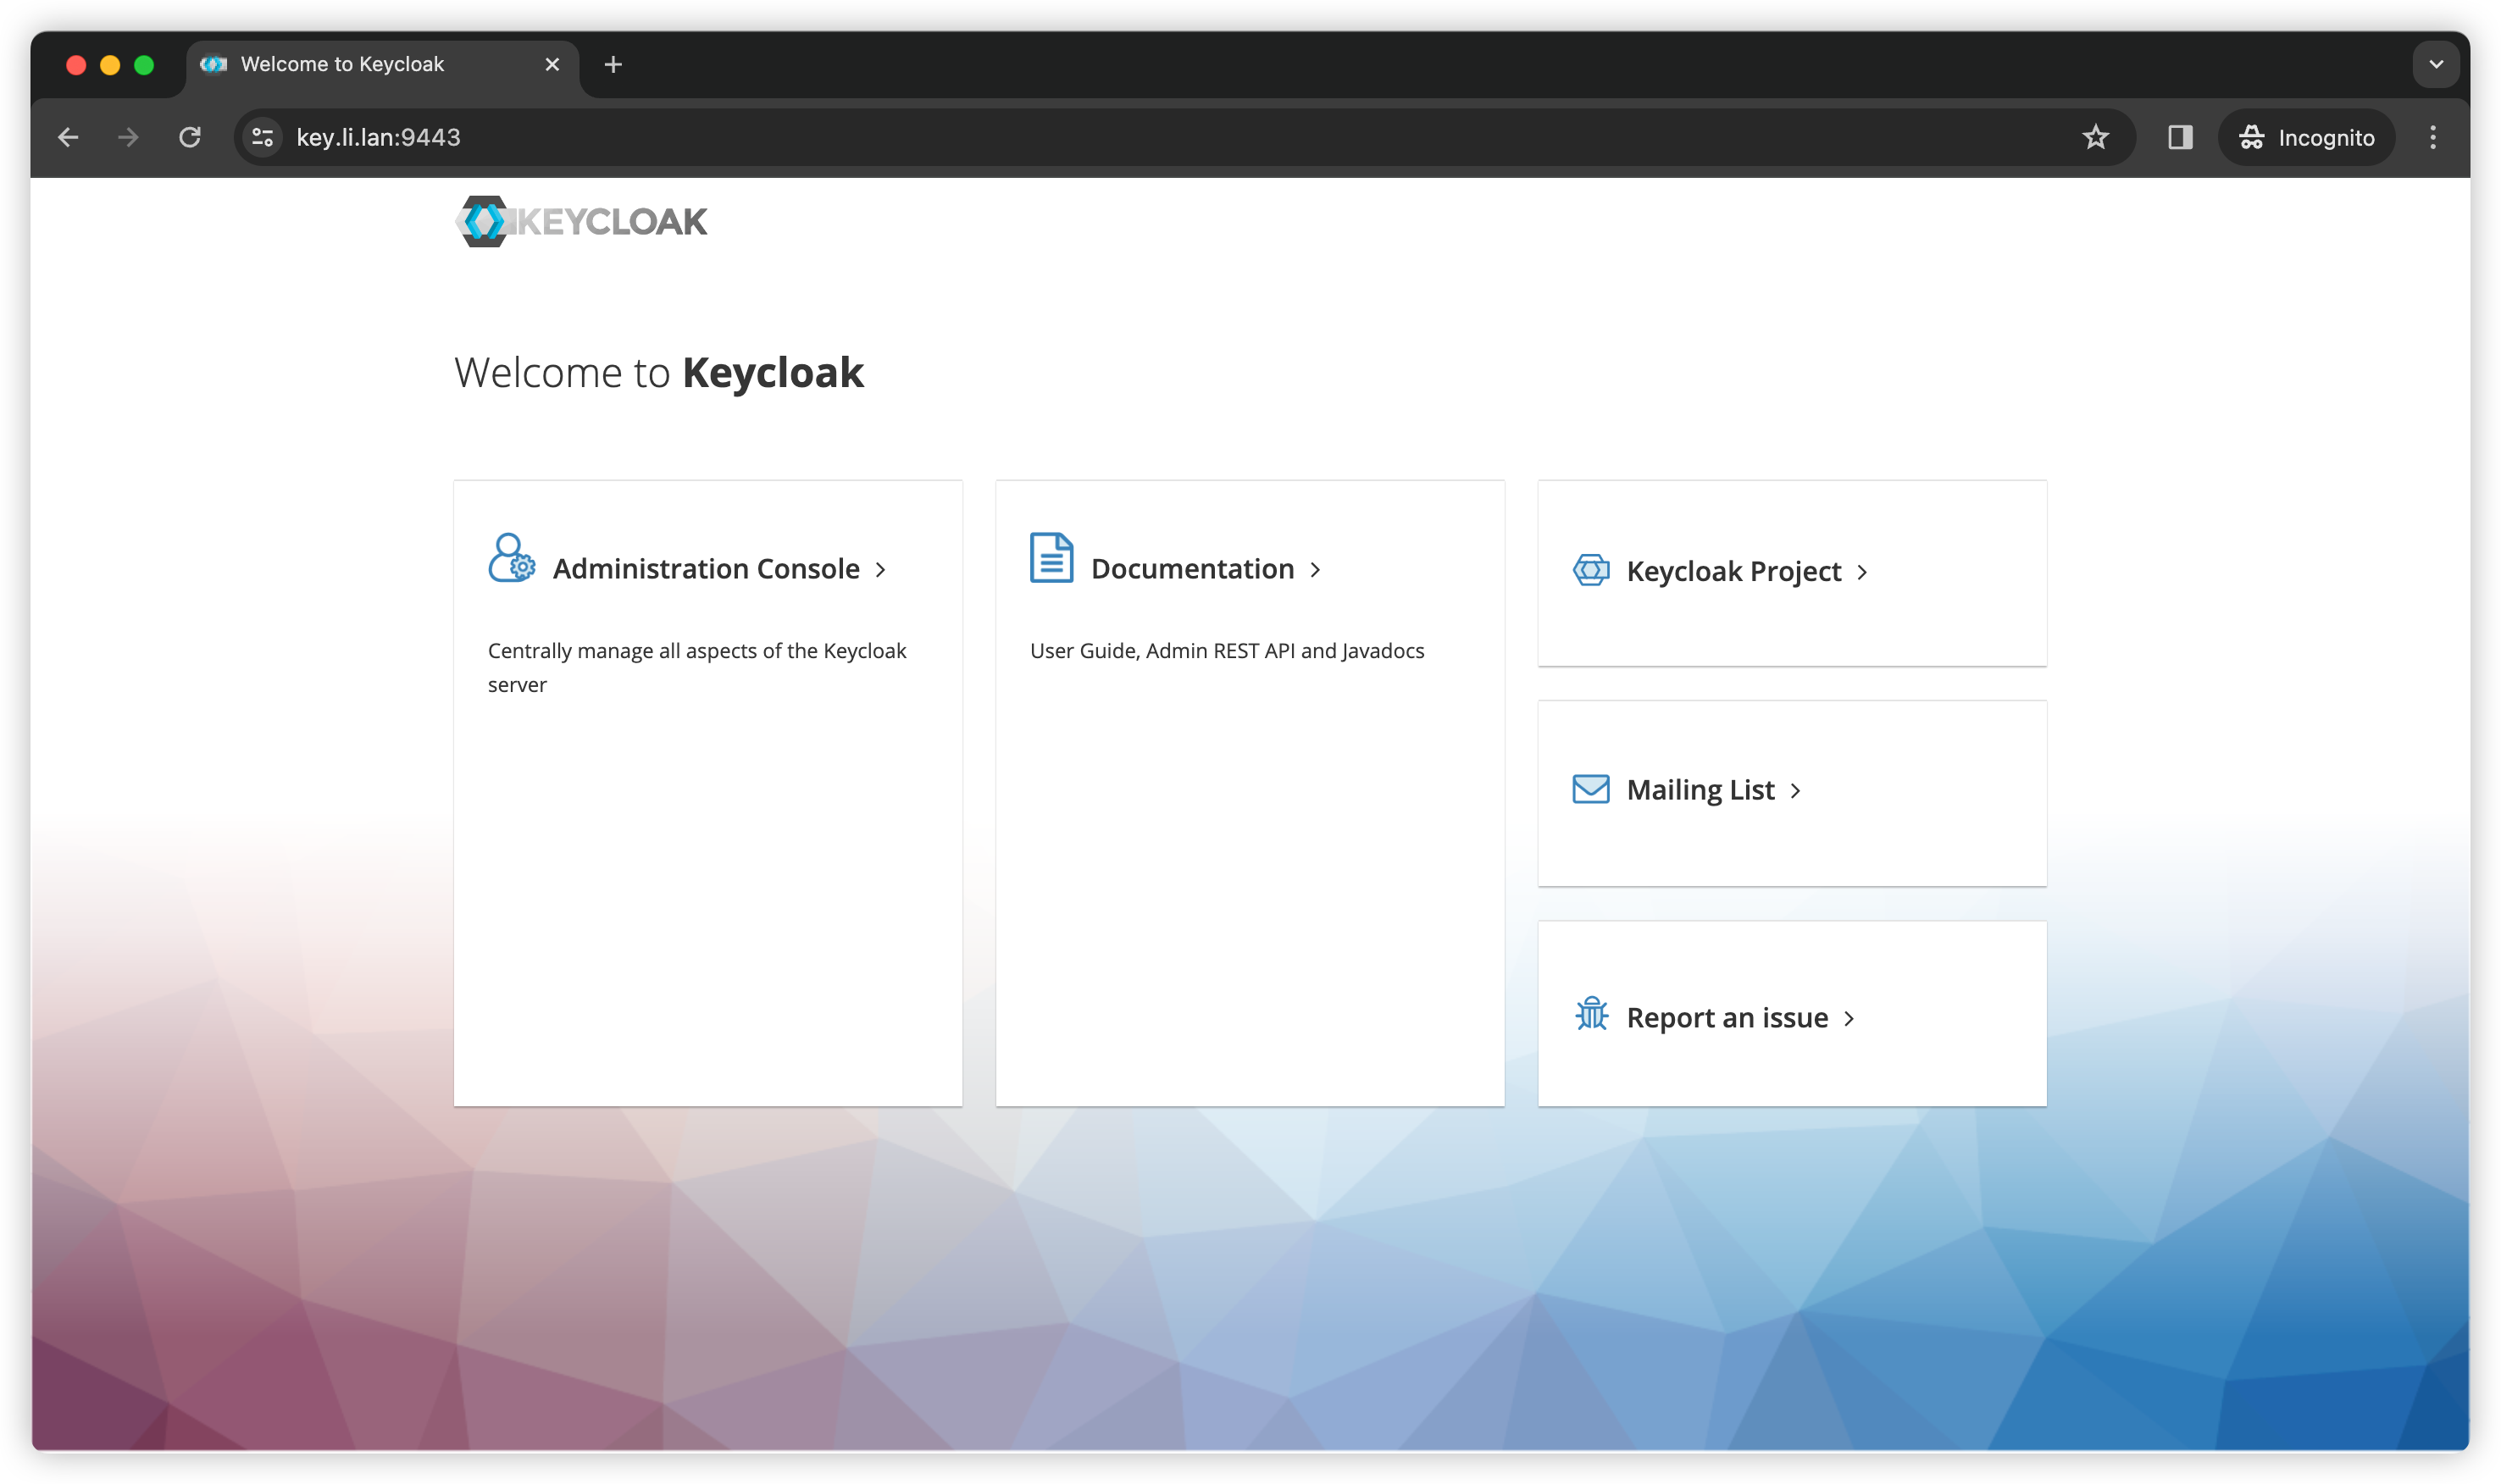Click the Report an issue bug icon
This screenshot has height=1484, width=2501.
(x=1591, y=1015)
